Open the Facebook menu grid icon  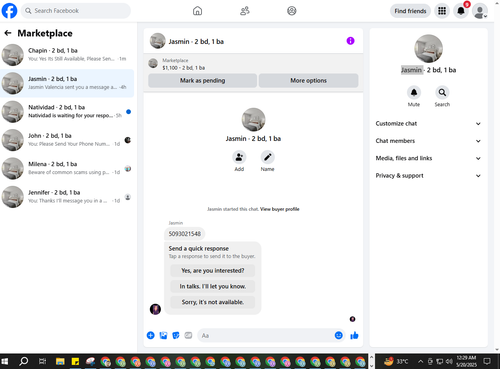tap(442, 11)
